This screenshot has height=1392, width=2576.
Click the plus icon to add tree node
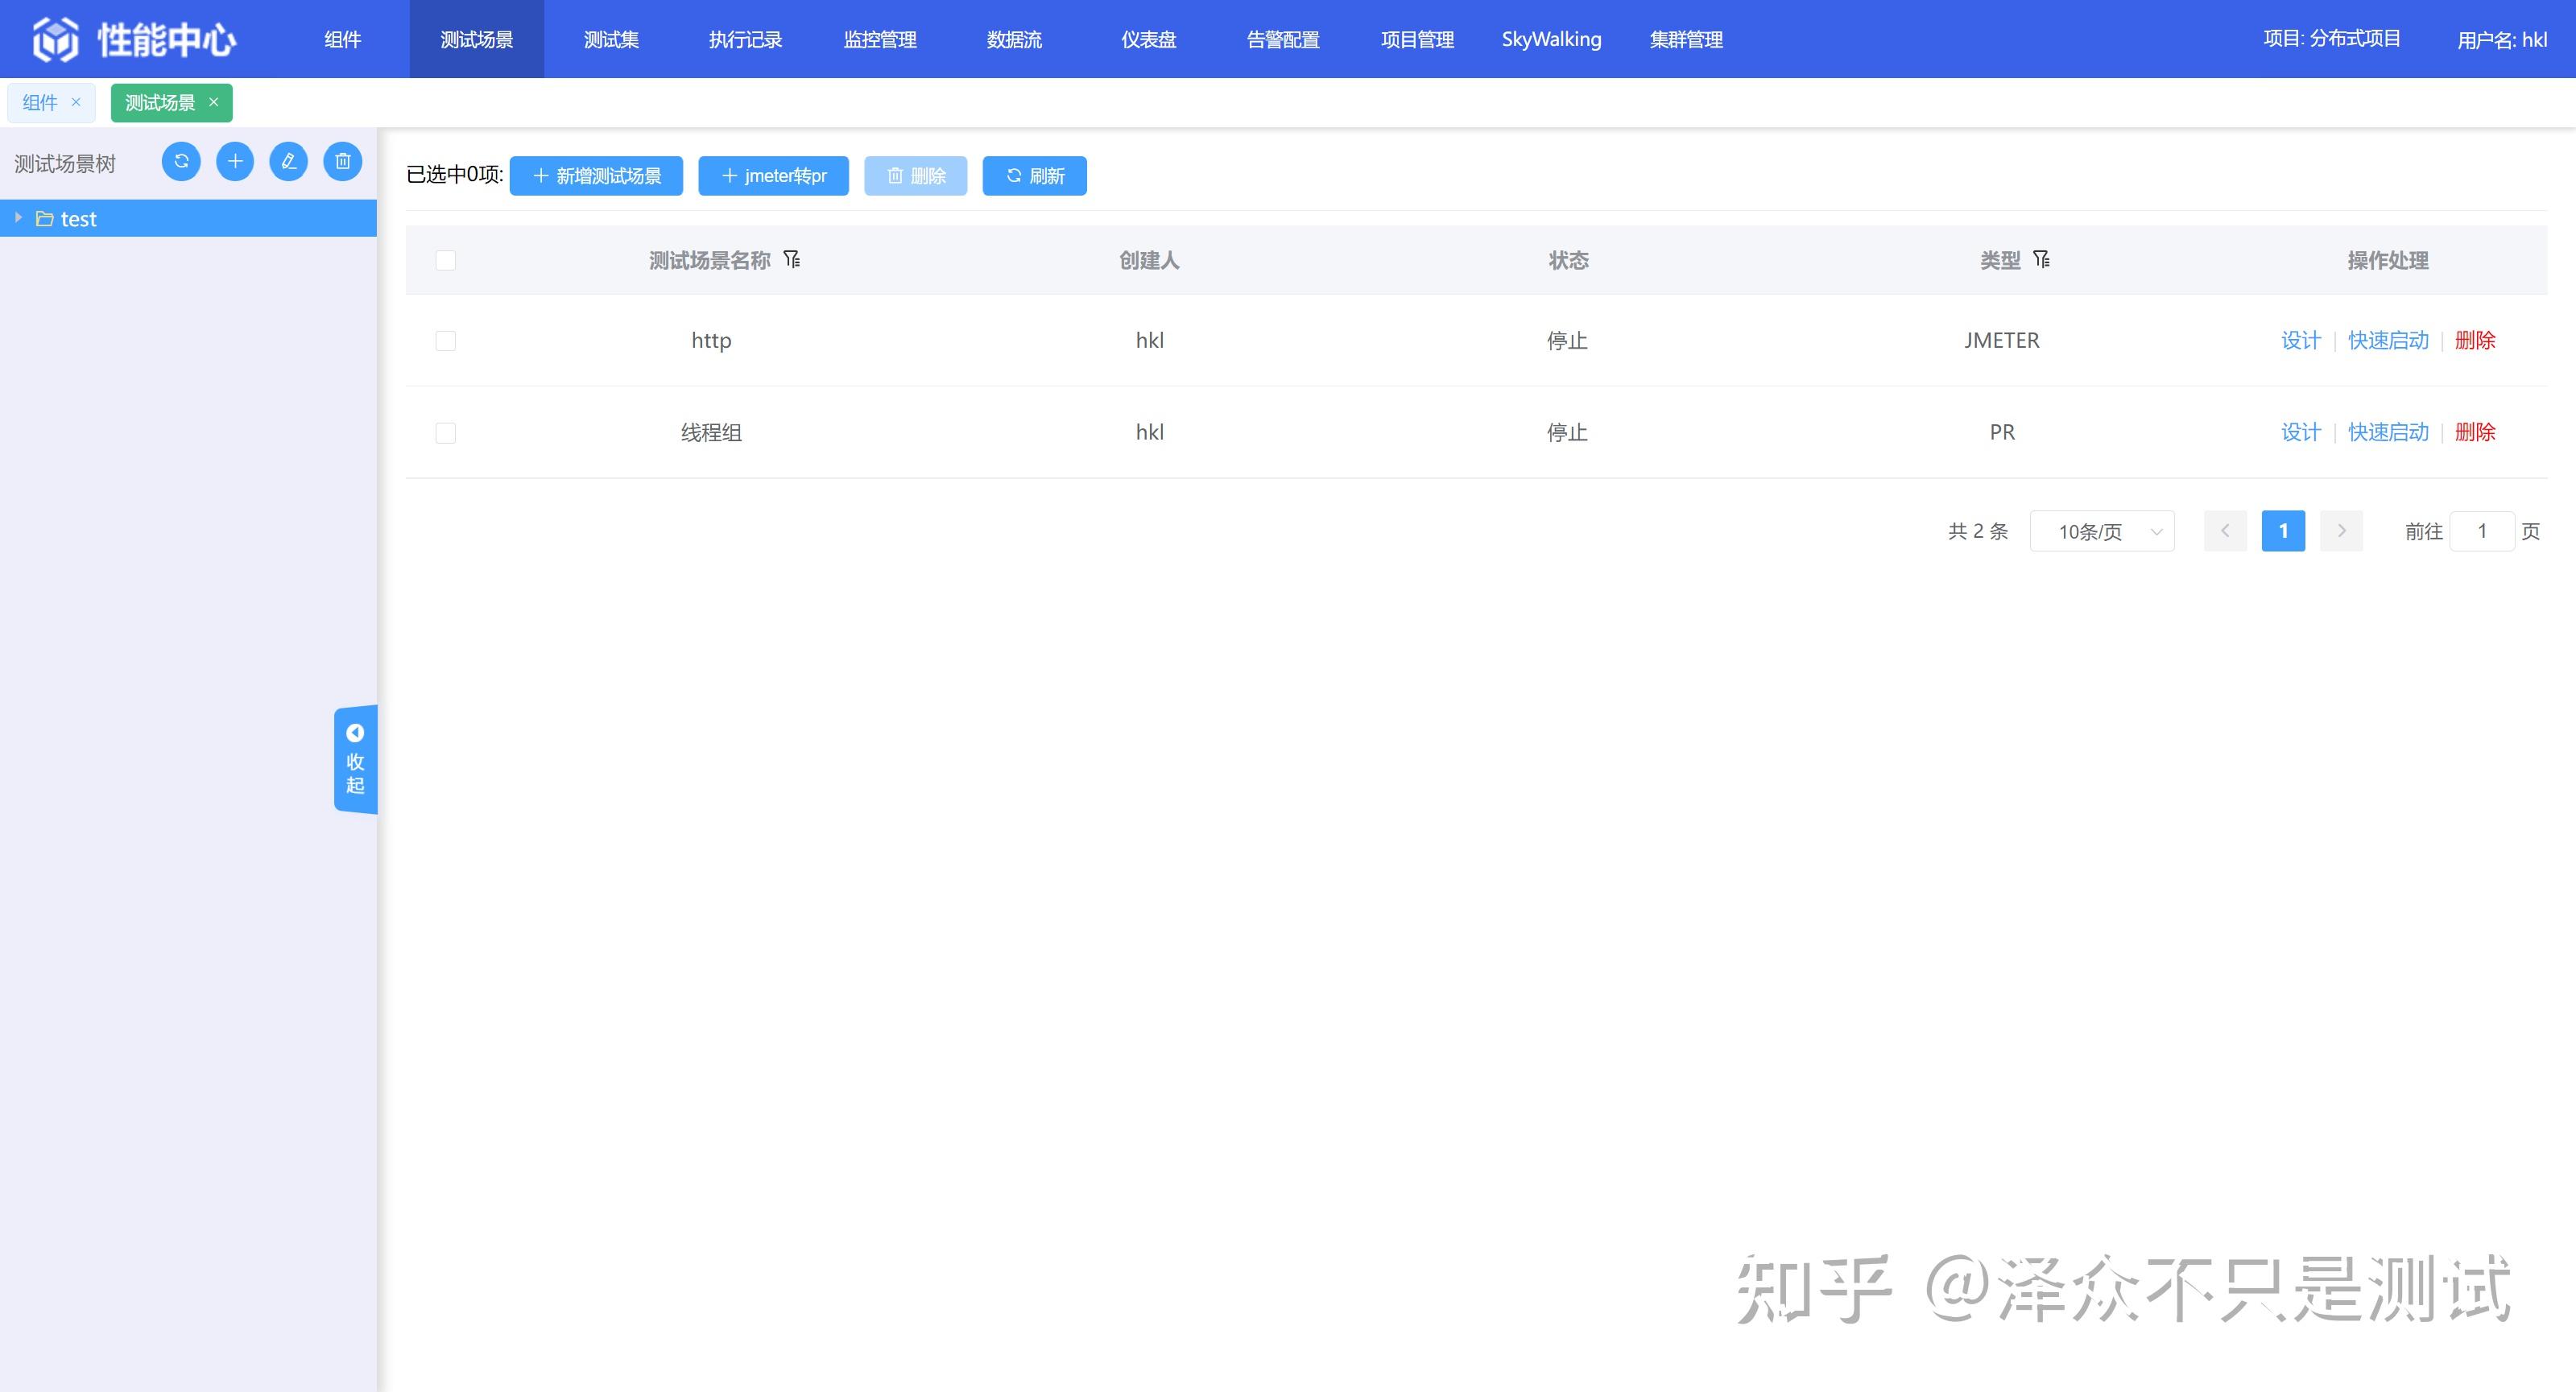click(x=235, y=161)
